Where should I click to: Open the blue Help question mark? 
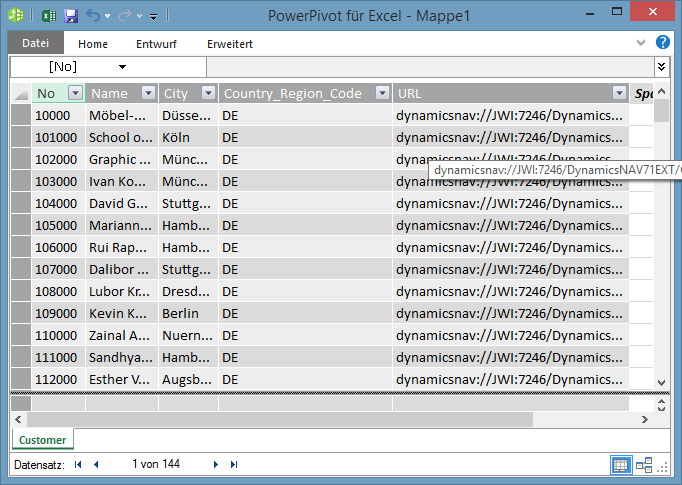click(x=662, y=43)
